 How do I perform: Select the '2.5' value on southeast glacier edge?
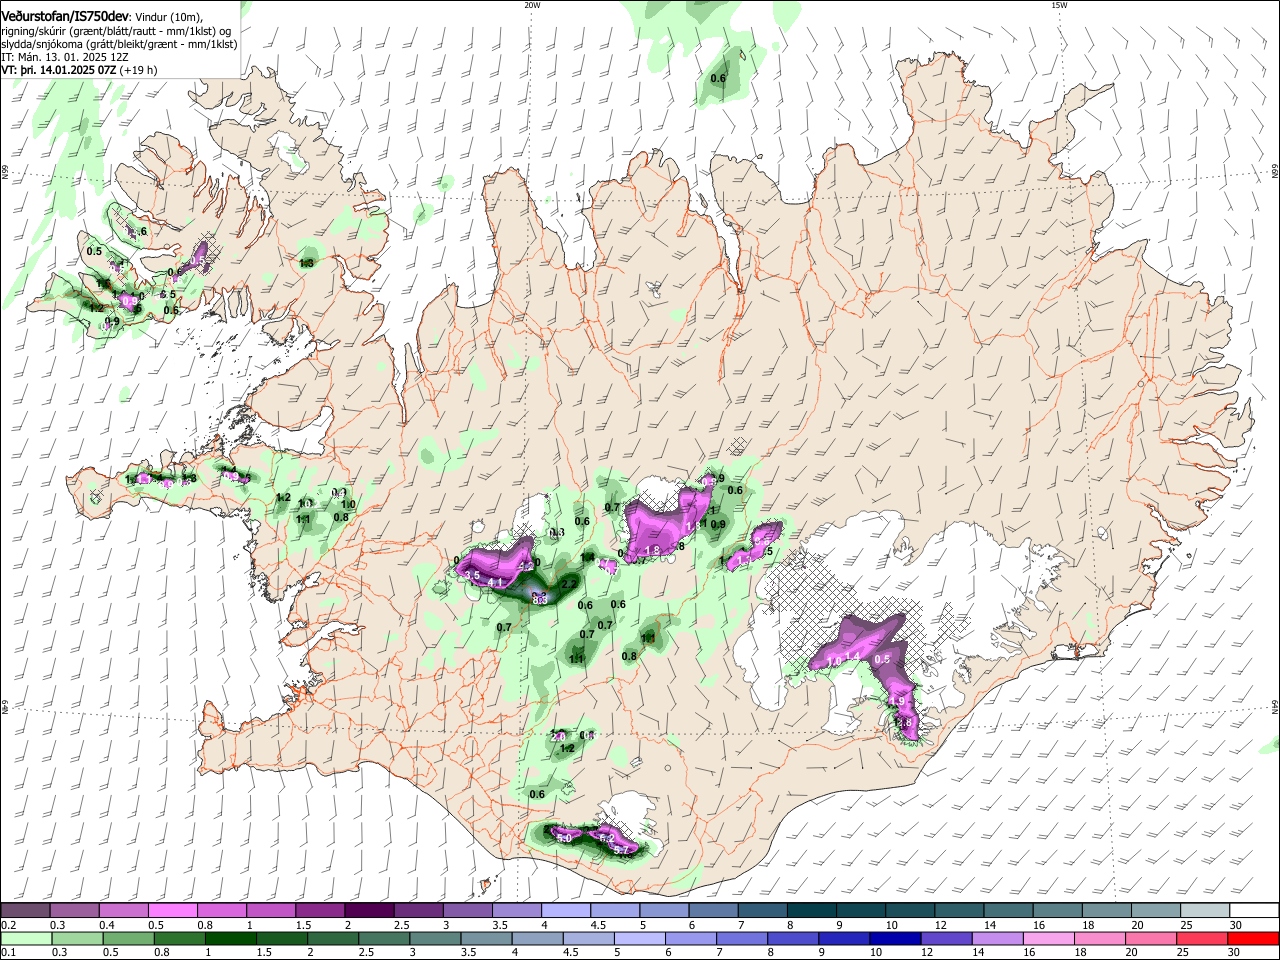pos(904,722)
